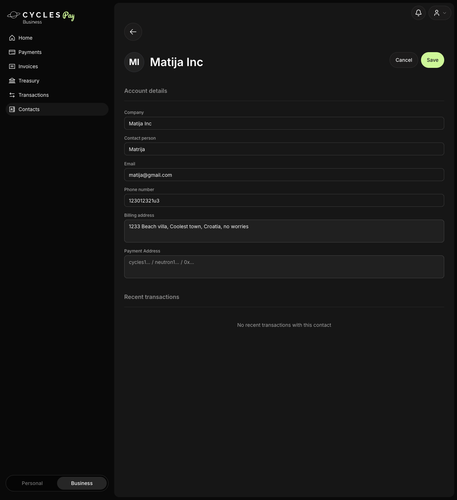Open Payments in the sidebar
Viewport: 457px width, 500px height.
click(x=57, y=52)
